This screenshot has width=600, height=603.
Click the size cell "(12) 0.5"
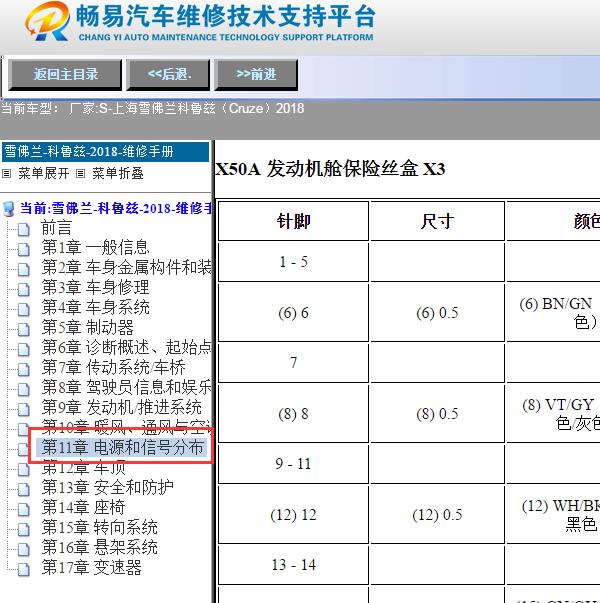[x=437, y=515]
